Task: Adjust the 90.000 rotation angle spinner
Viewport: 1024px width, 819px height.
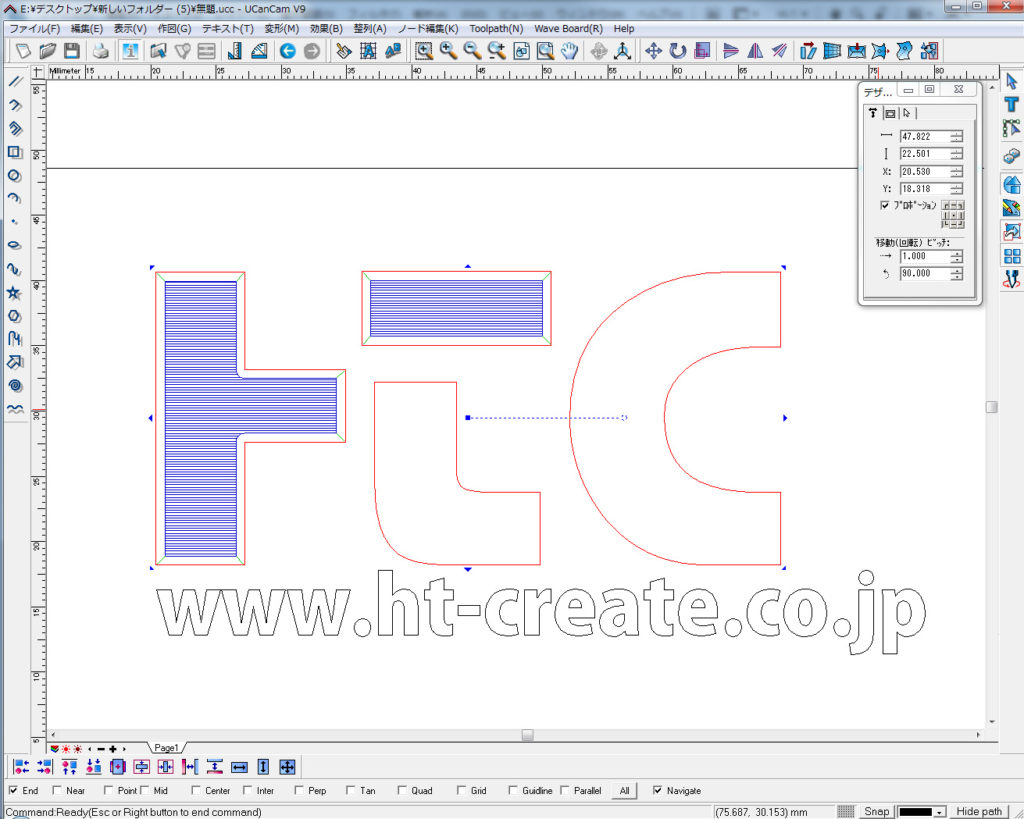Action: [957, 273]
